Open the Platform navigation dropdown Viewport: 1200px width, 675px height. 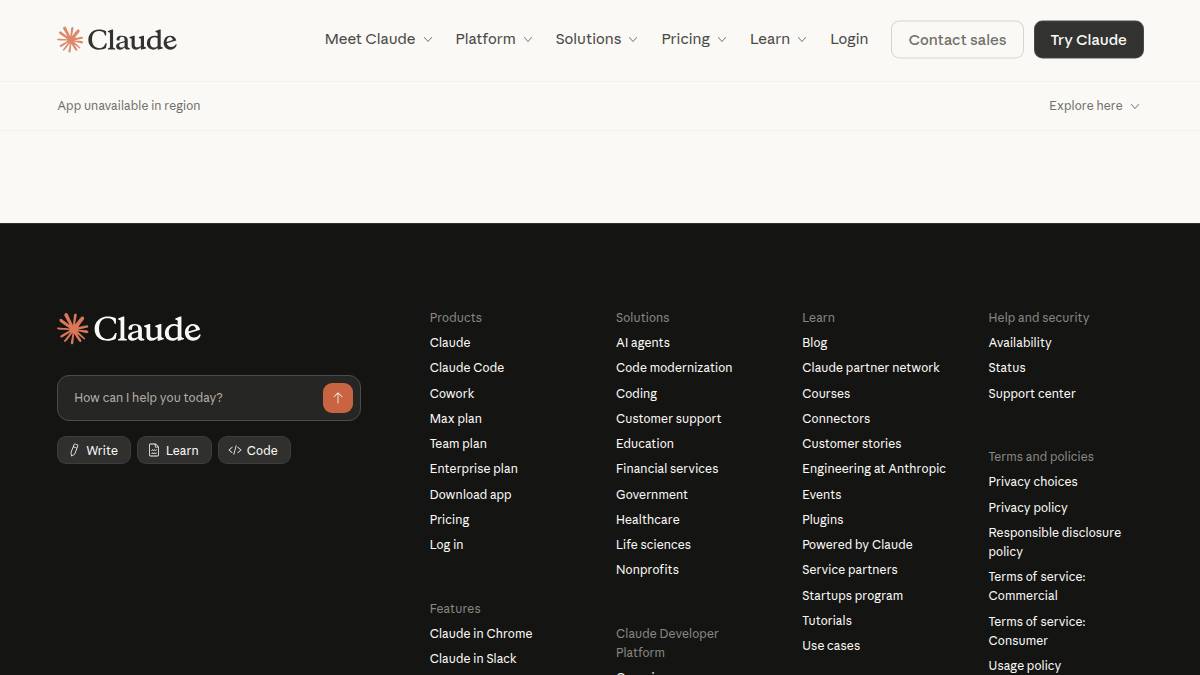point(493,39)
